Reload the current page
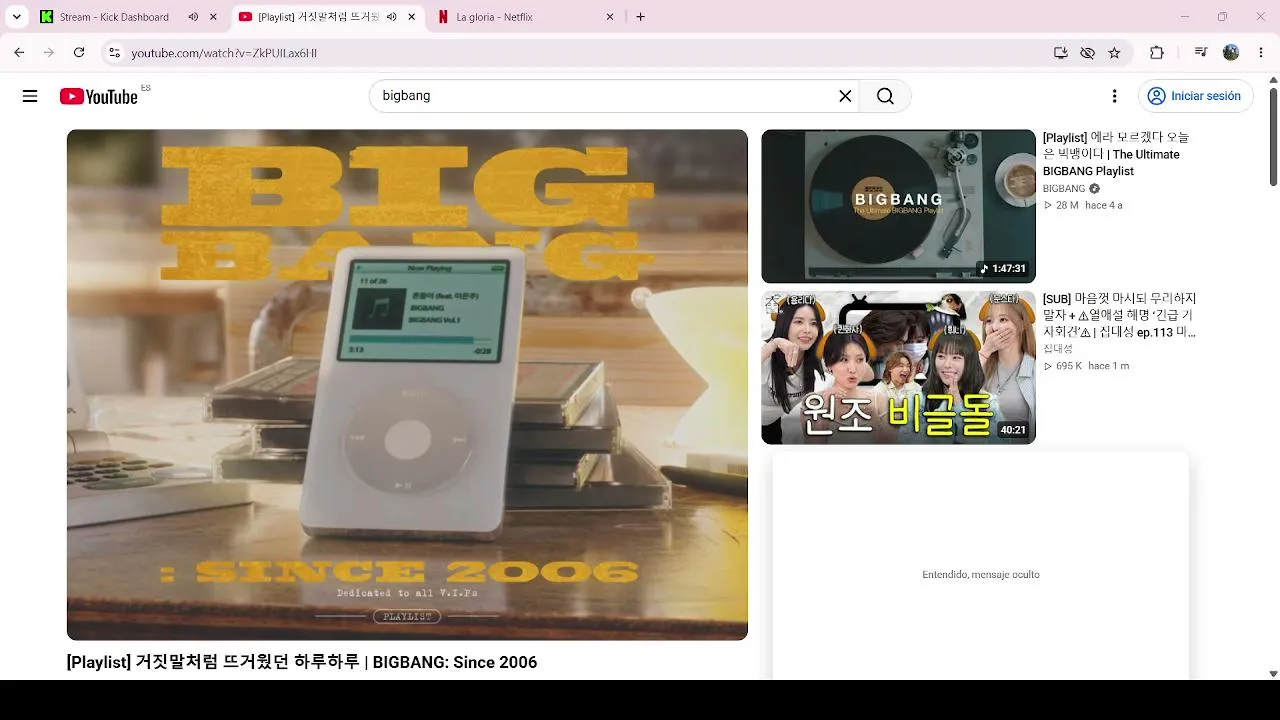Screen dimensions: 1280x720 [x=79, y=53]
